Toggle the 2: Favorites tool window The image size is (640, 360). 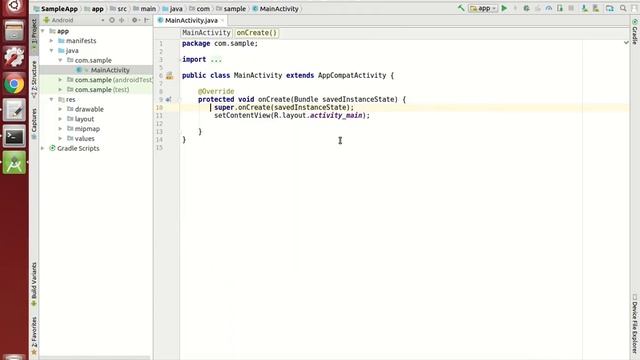[x=34, y=335]
